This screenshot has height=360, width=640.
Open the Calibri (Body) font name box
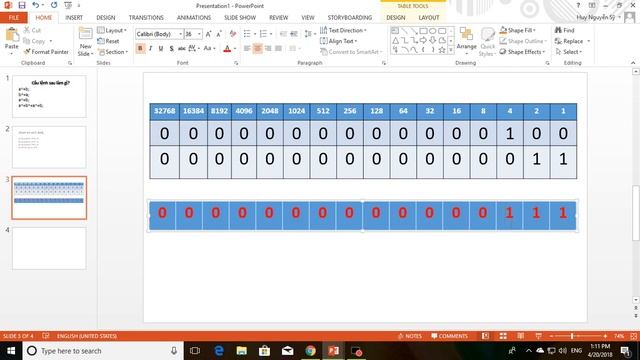159,34
